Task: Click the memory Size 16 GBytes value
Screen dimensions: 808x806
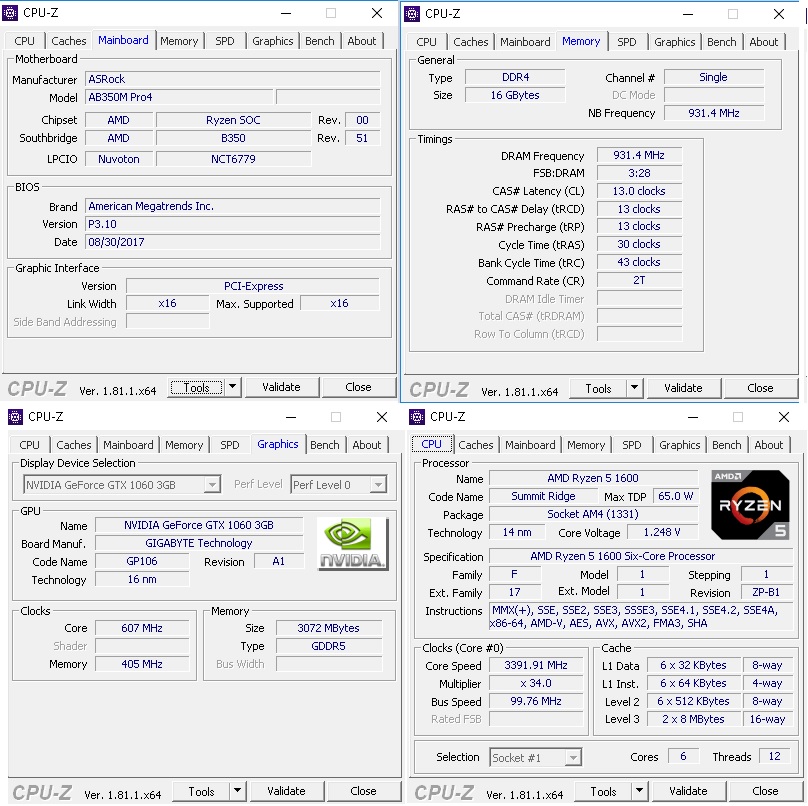Action: 515,95
